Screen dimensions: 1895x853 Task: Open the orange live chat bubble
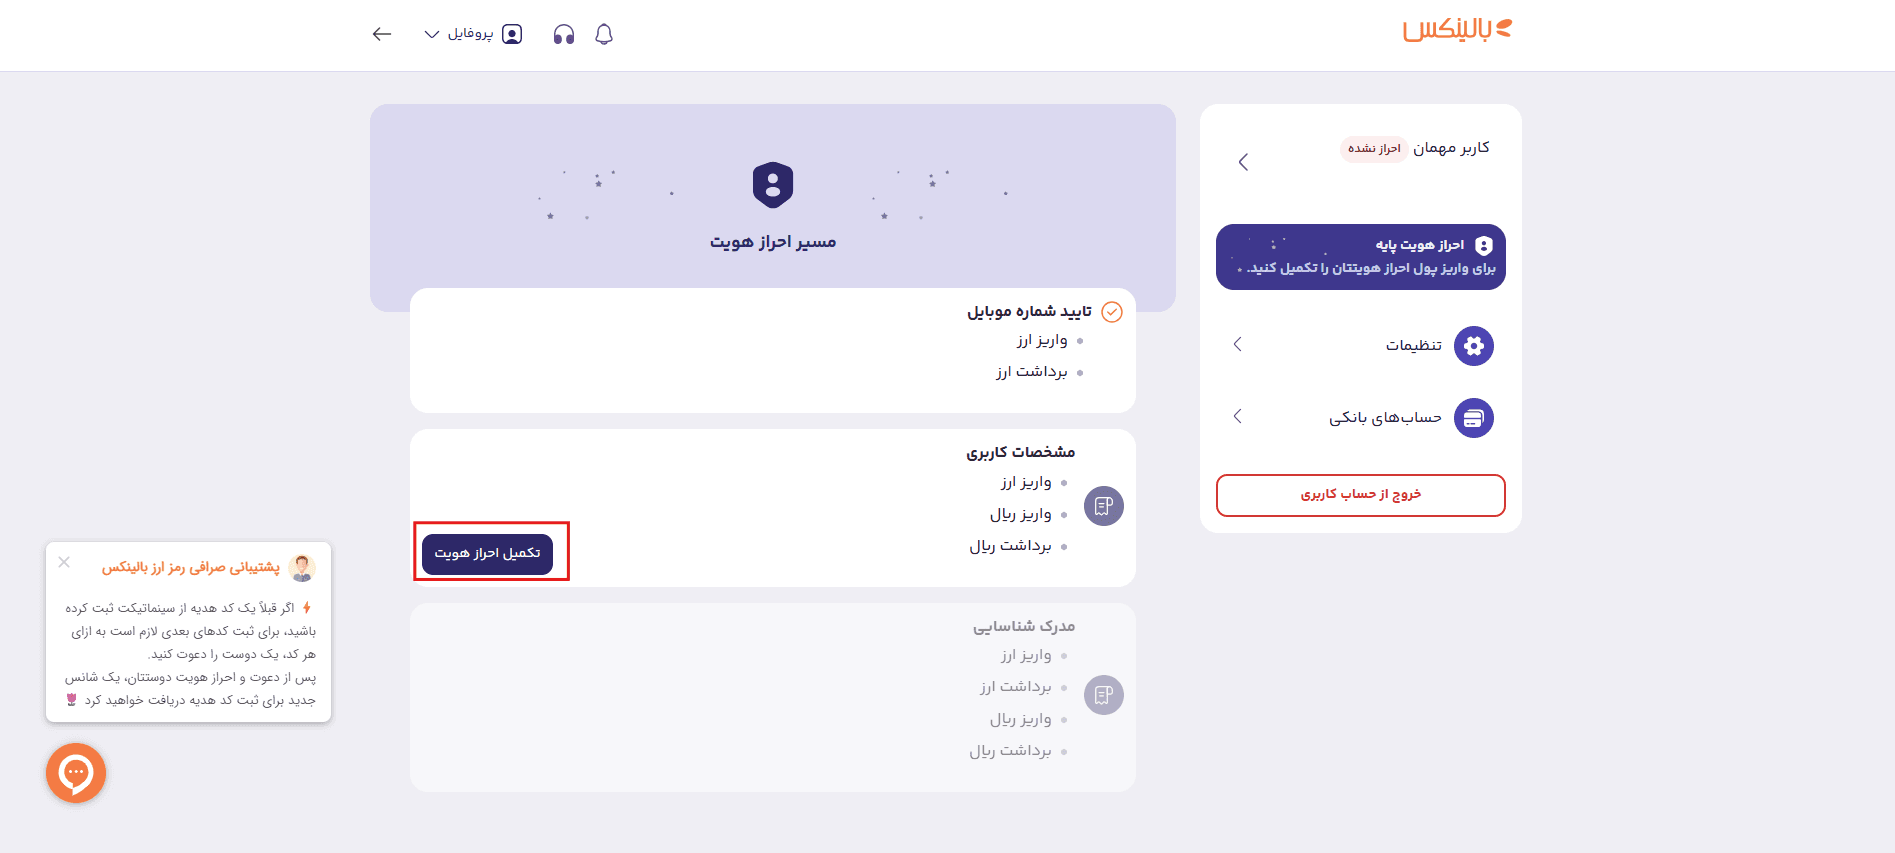tap(75, 773)
